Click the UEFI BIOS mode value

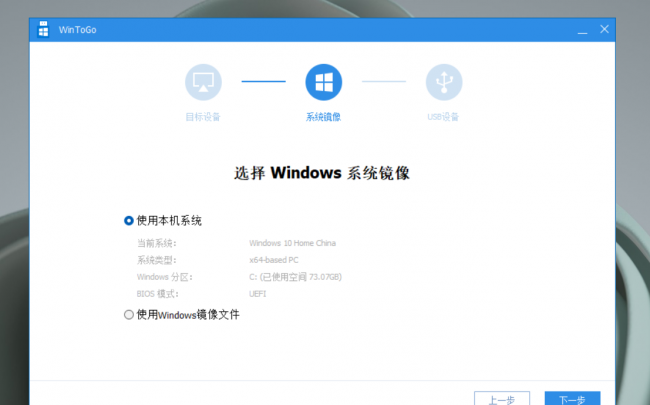point(257,294)
